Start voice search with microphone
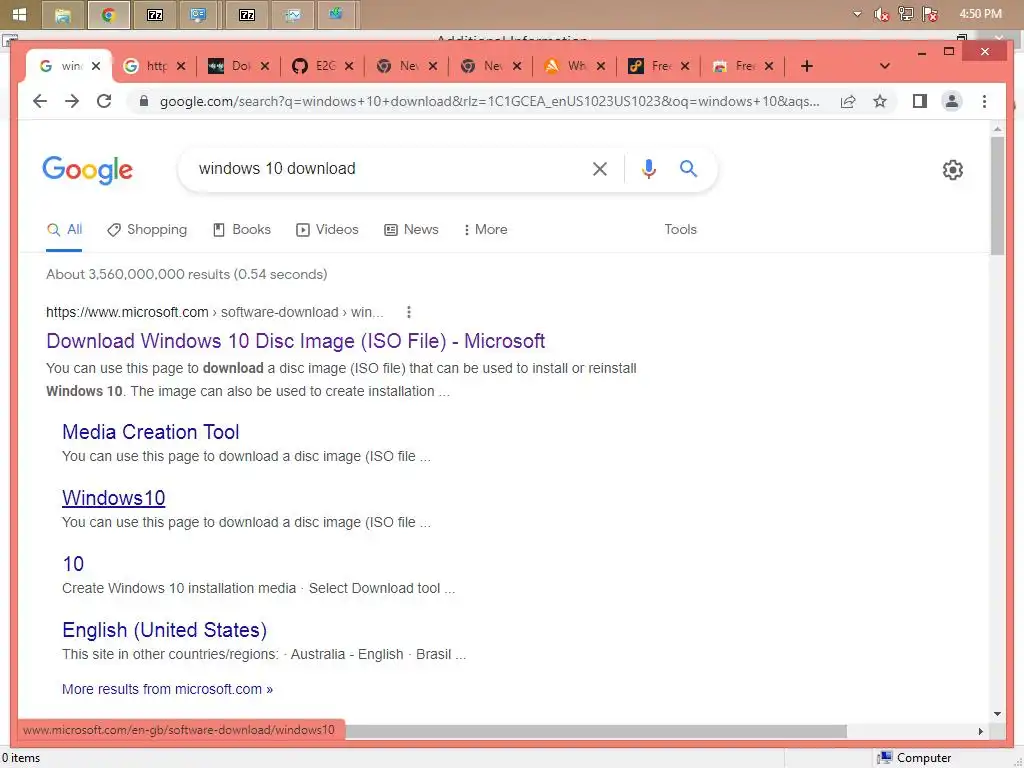1024x768 pixels. (648, 169)
